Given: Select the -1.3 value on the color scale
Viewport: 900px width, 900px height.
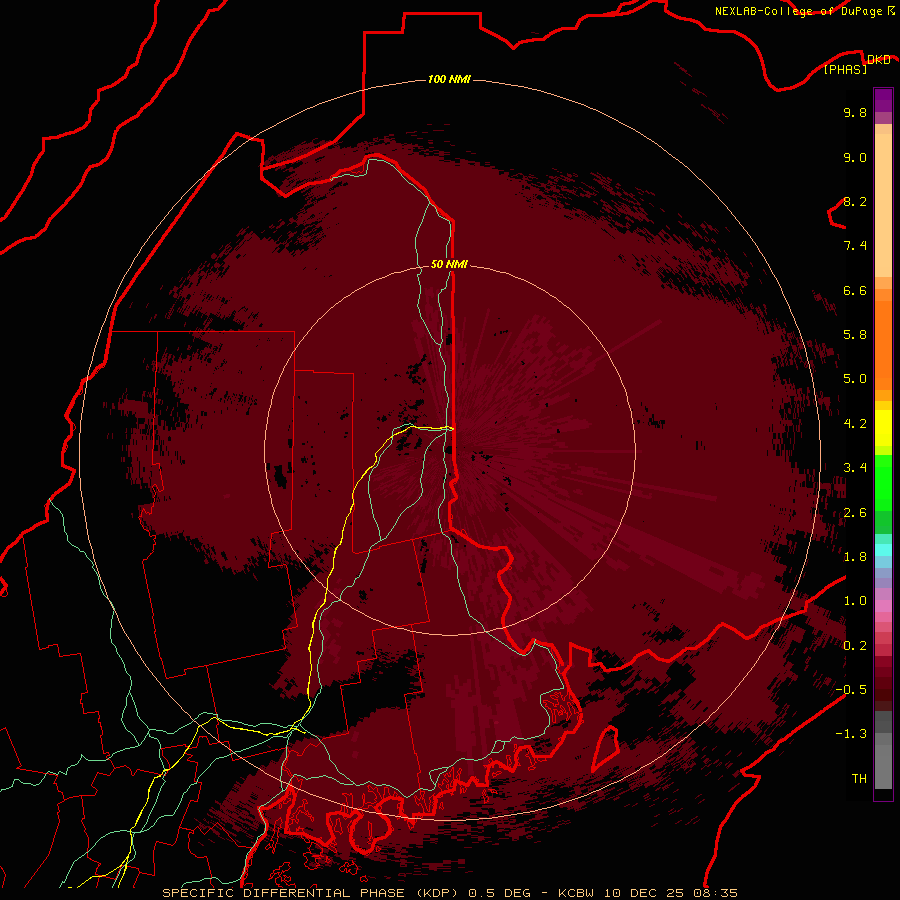Looking at the screenshot, I should point(851,734).
